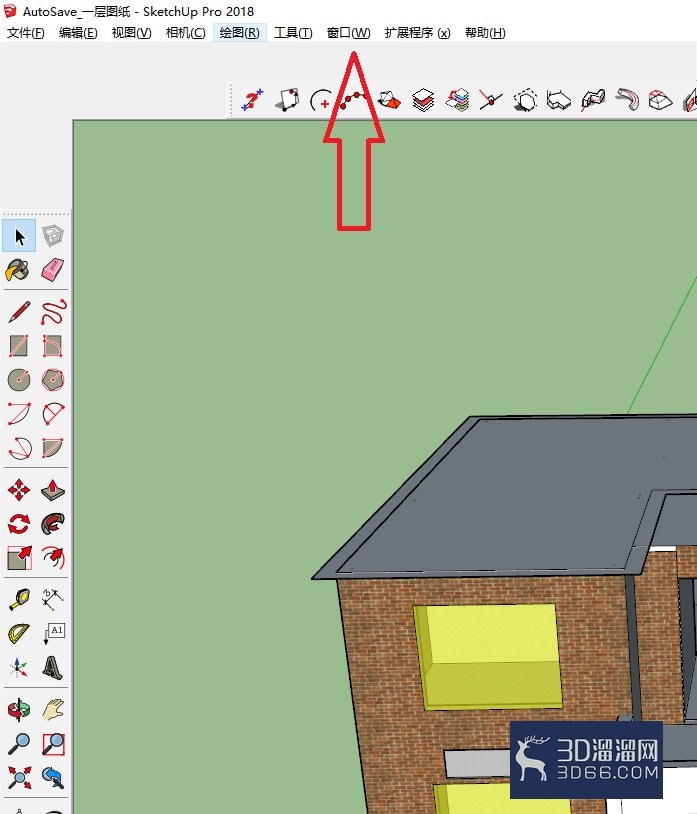
Task: Activate the pencil Line tool
Action: click(x=19, y=312)
